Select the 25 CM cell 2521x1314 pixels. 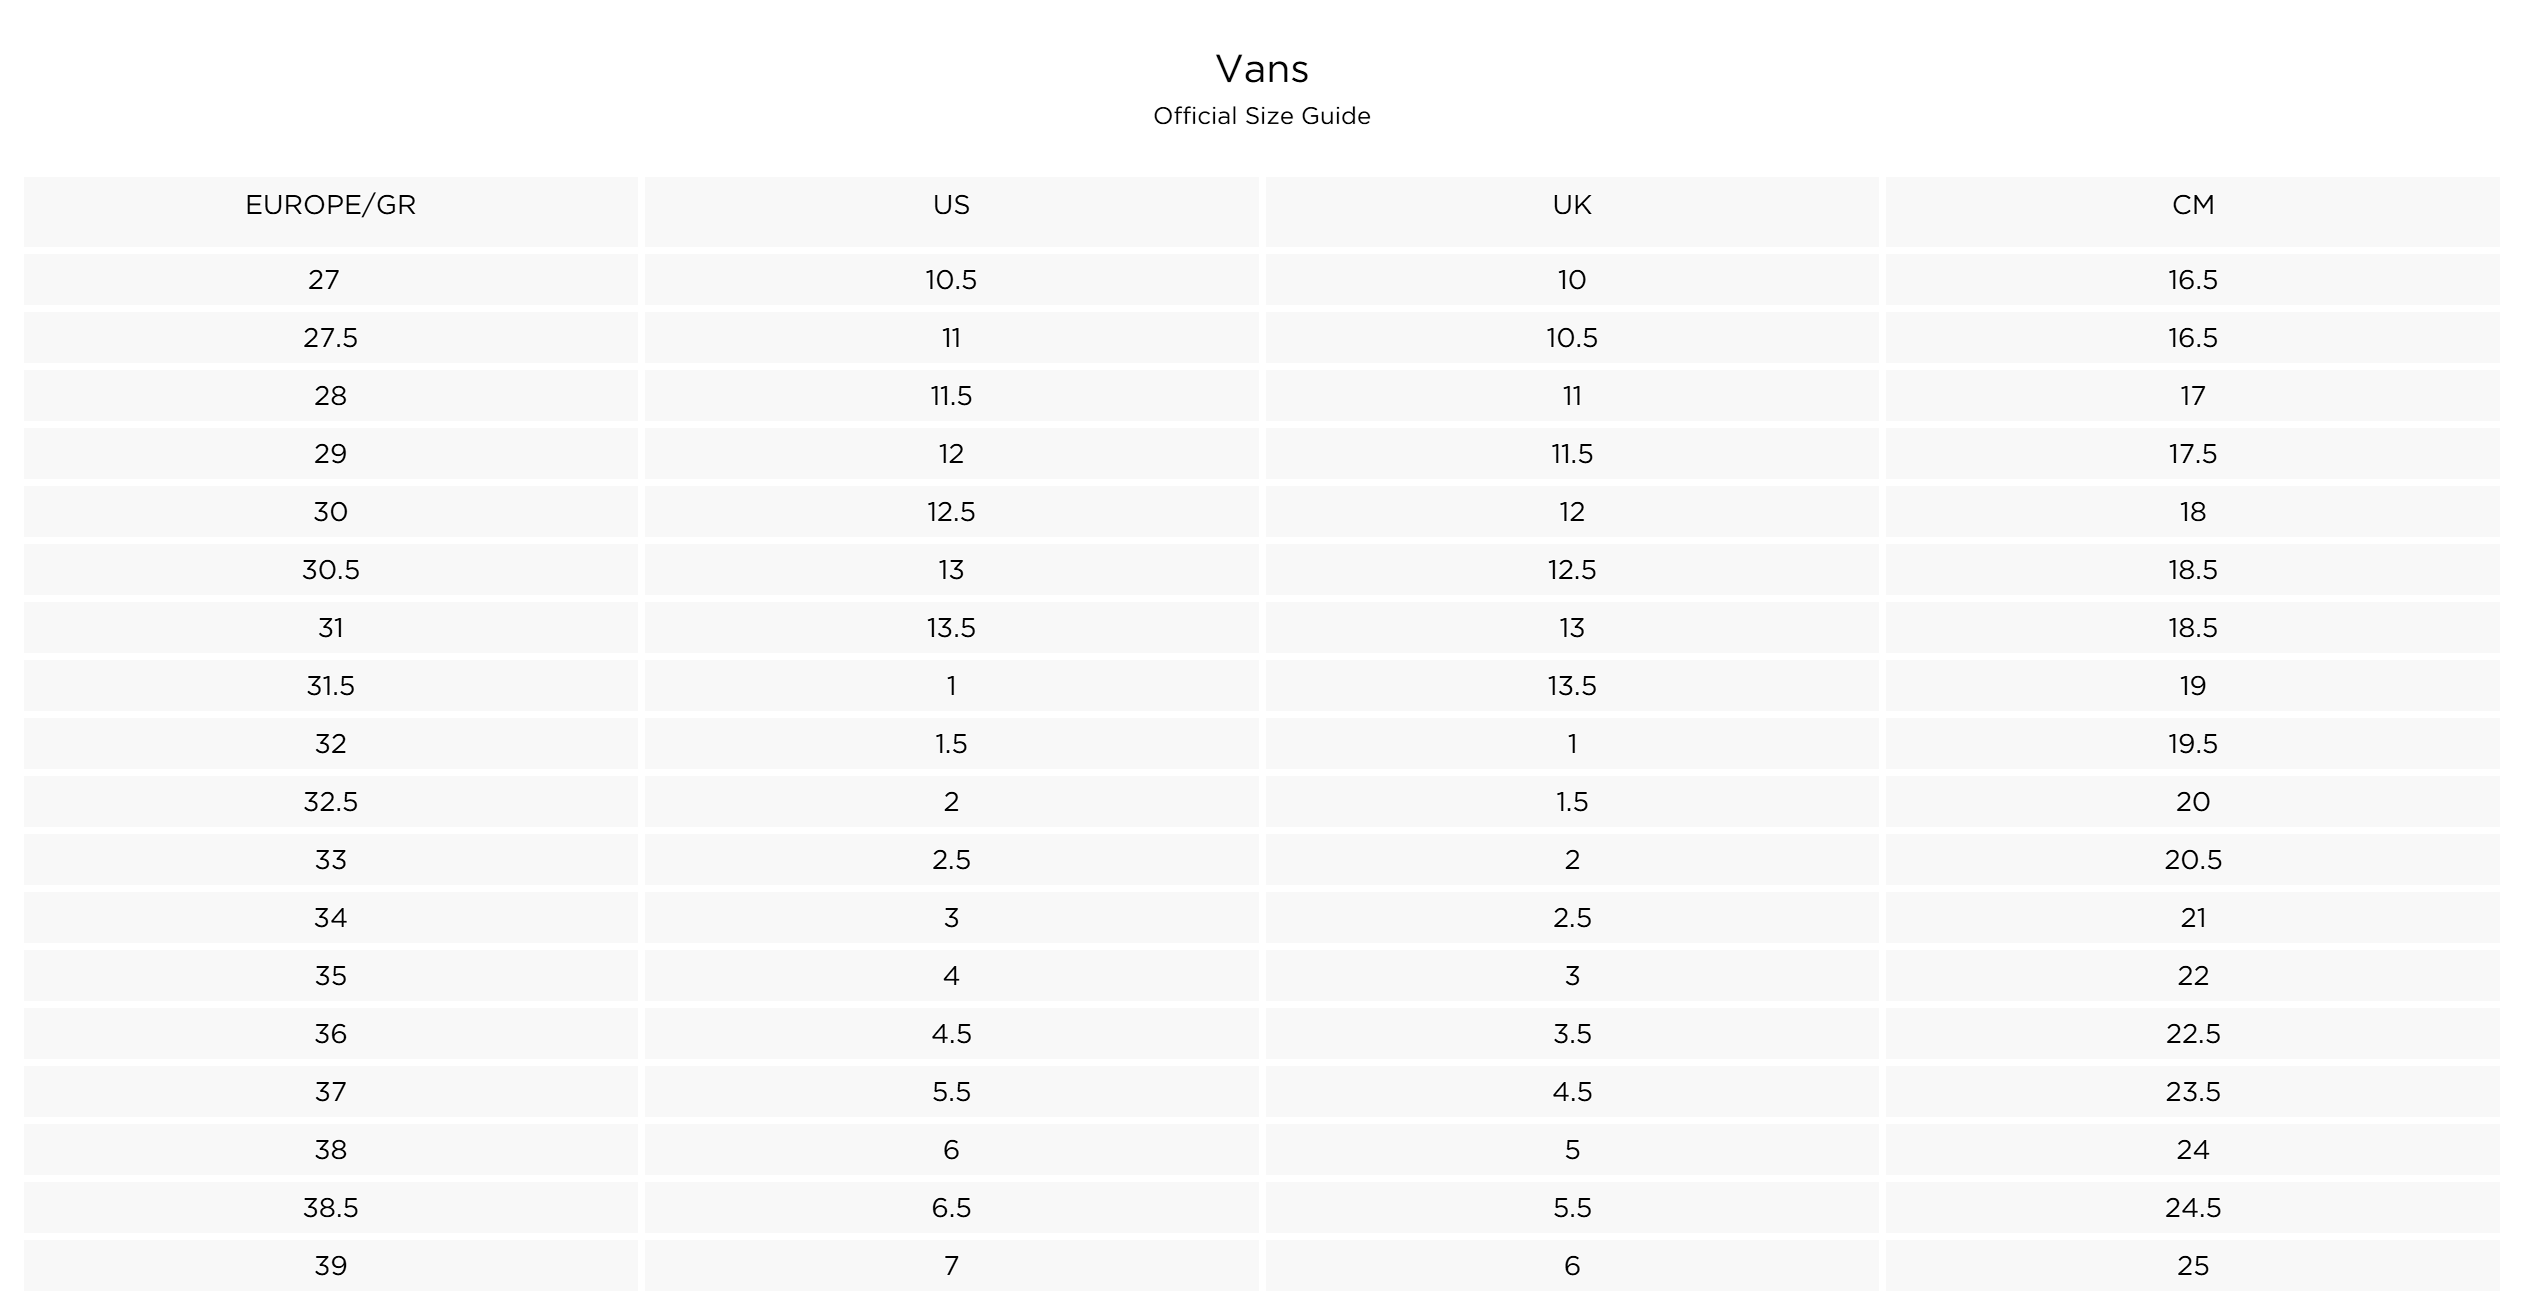[x=2193, y=1265]
